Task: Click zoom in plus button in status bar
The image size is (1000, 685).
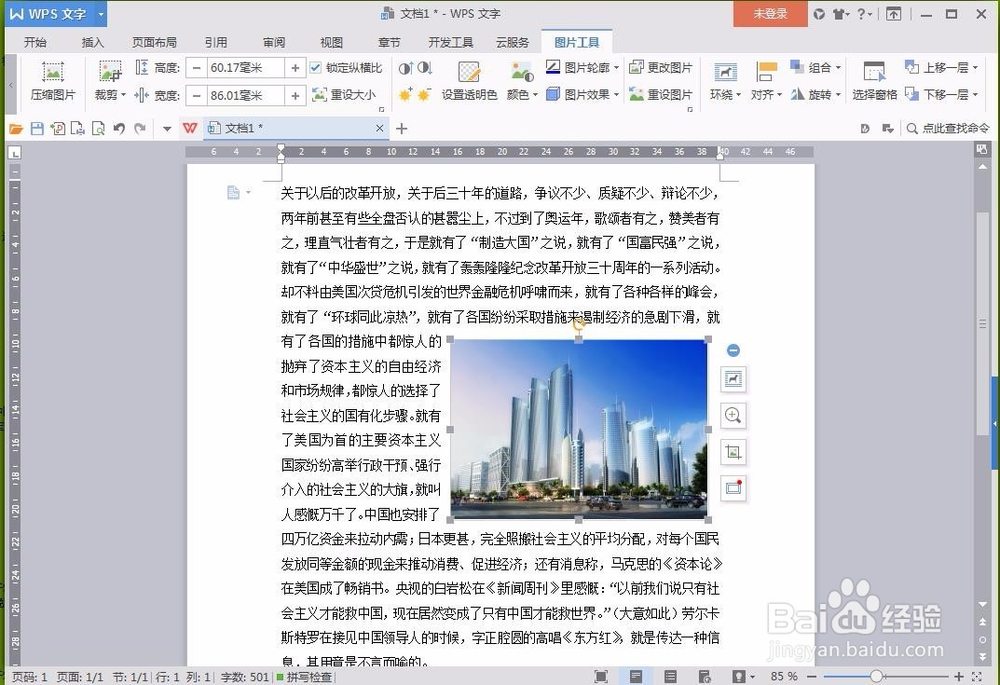Action: click(959, 676)
